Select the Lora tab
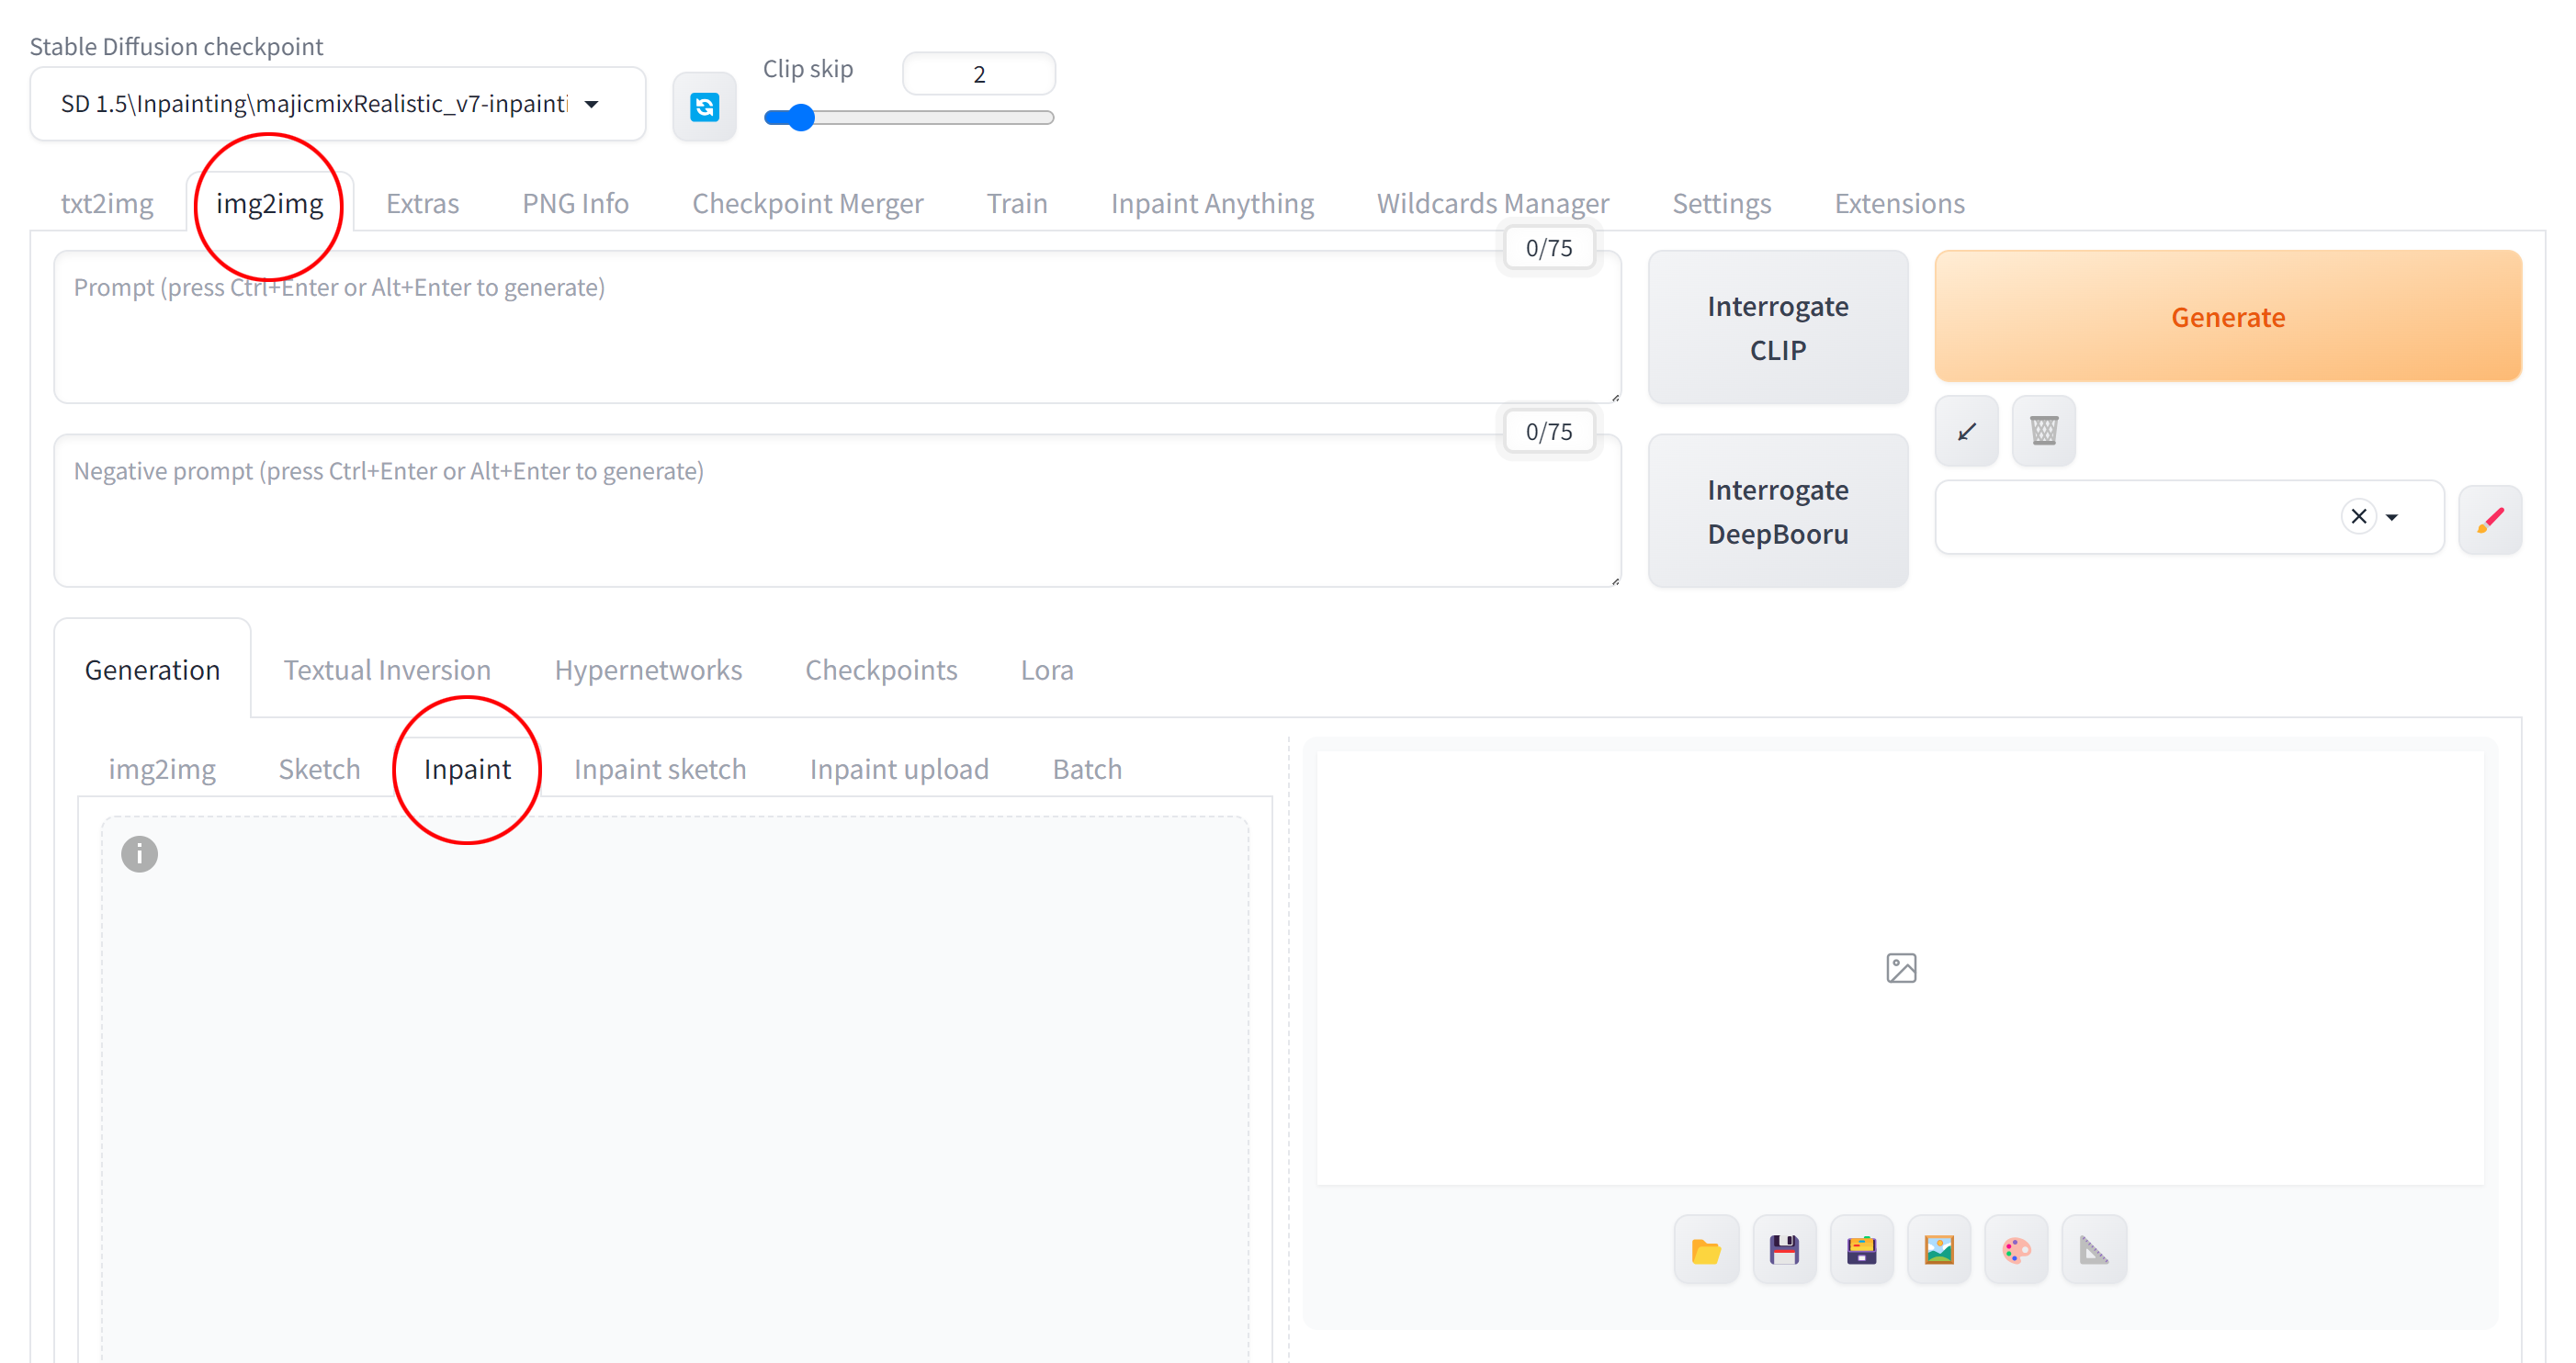 1046,669
